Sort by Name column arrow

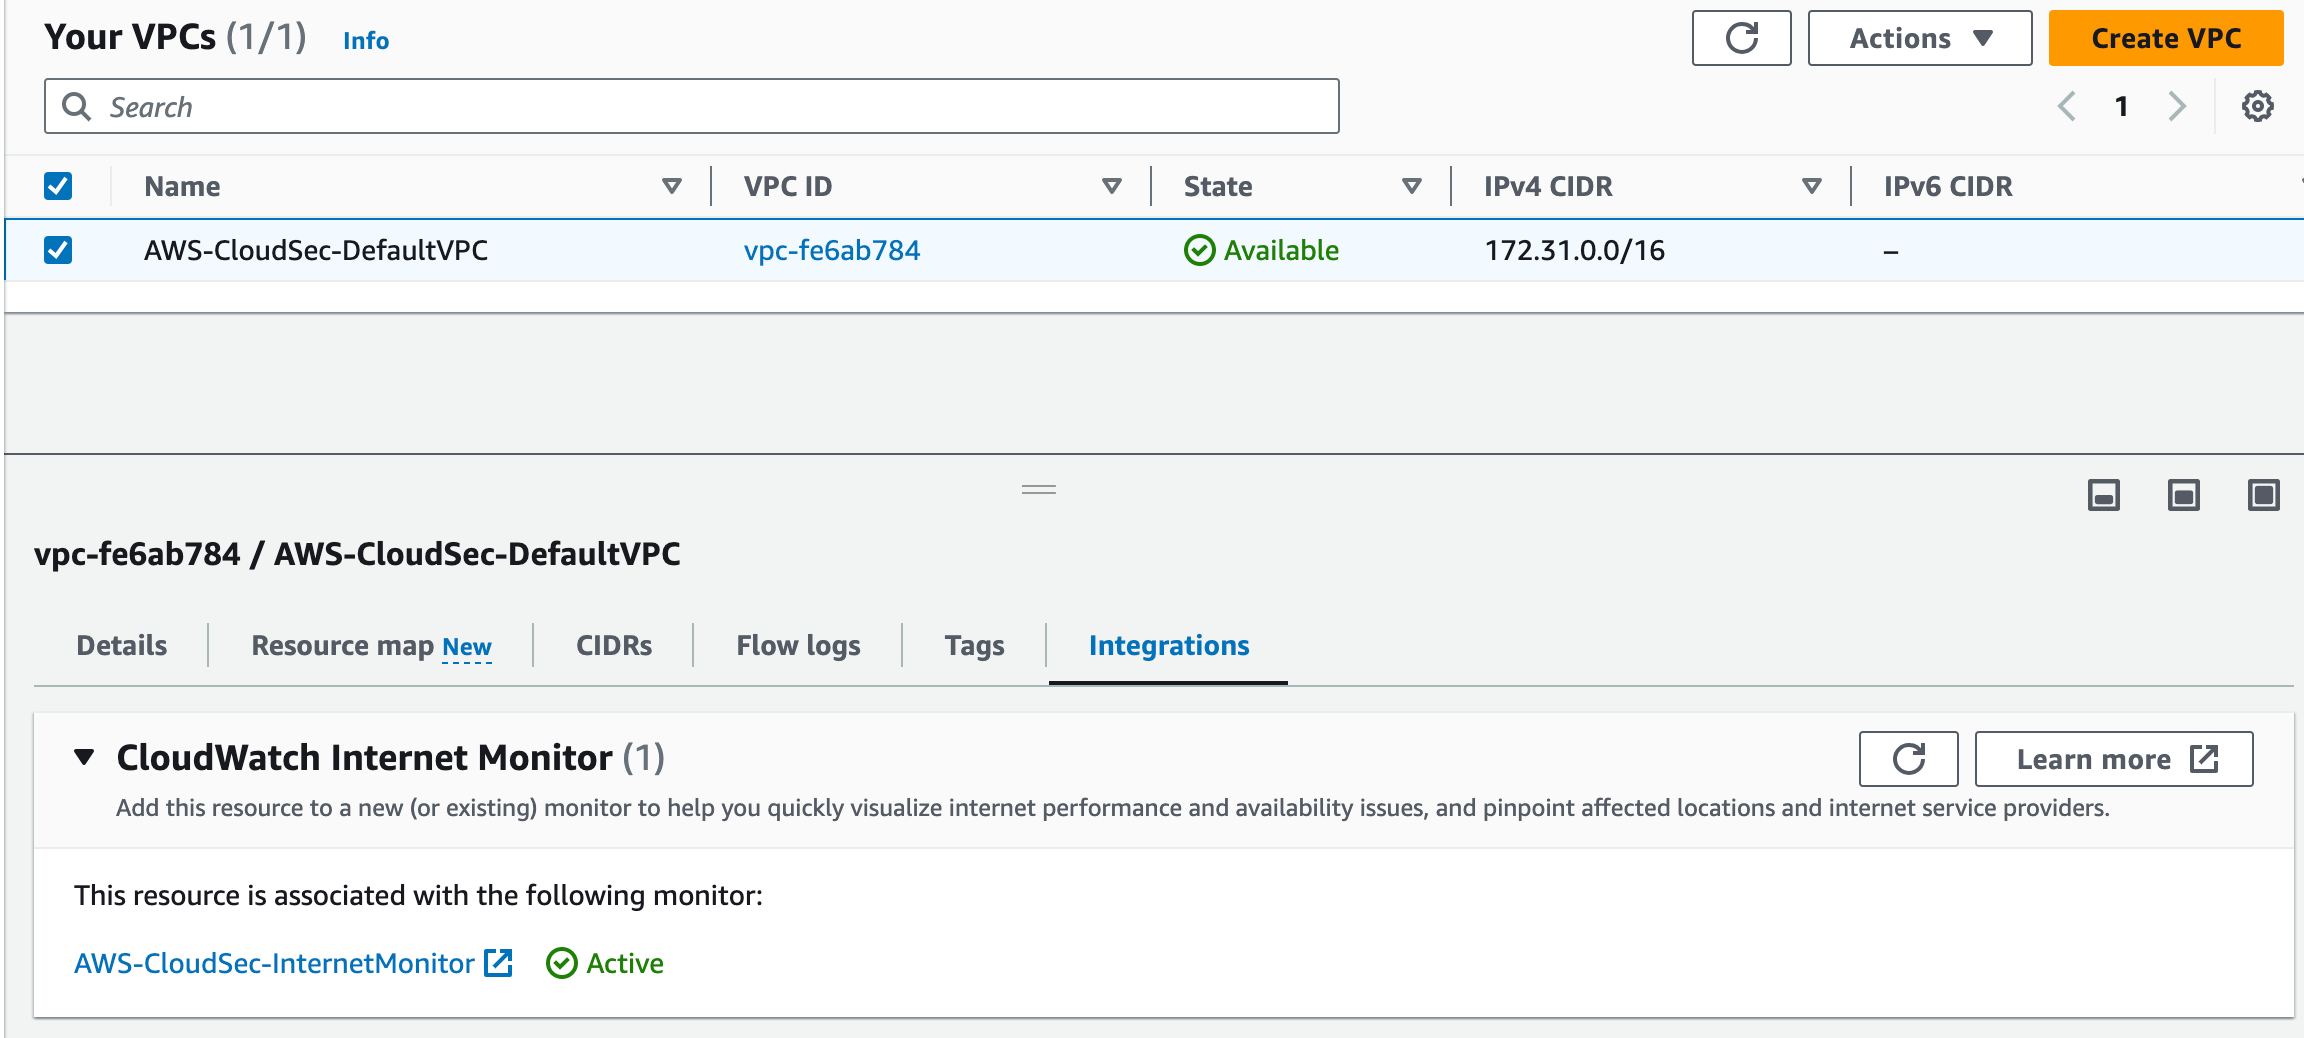tap(672, 186)
